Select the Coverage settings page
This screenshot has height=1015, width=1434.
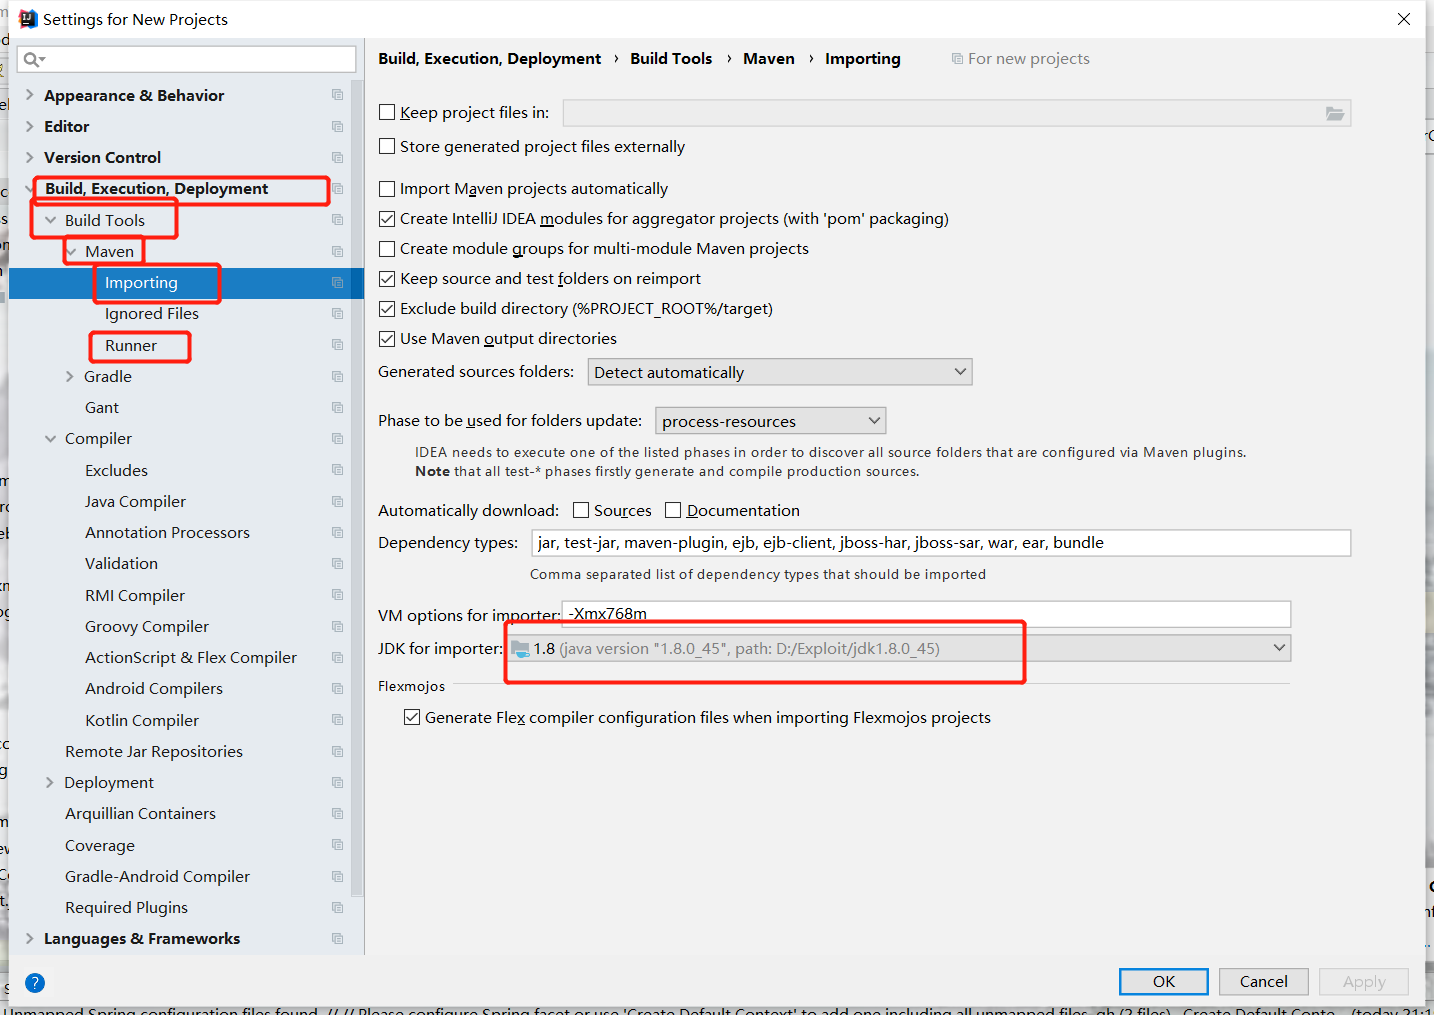100,845
